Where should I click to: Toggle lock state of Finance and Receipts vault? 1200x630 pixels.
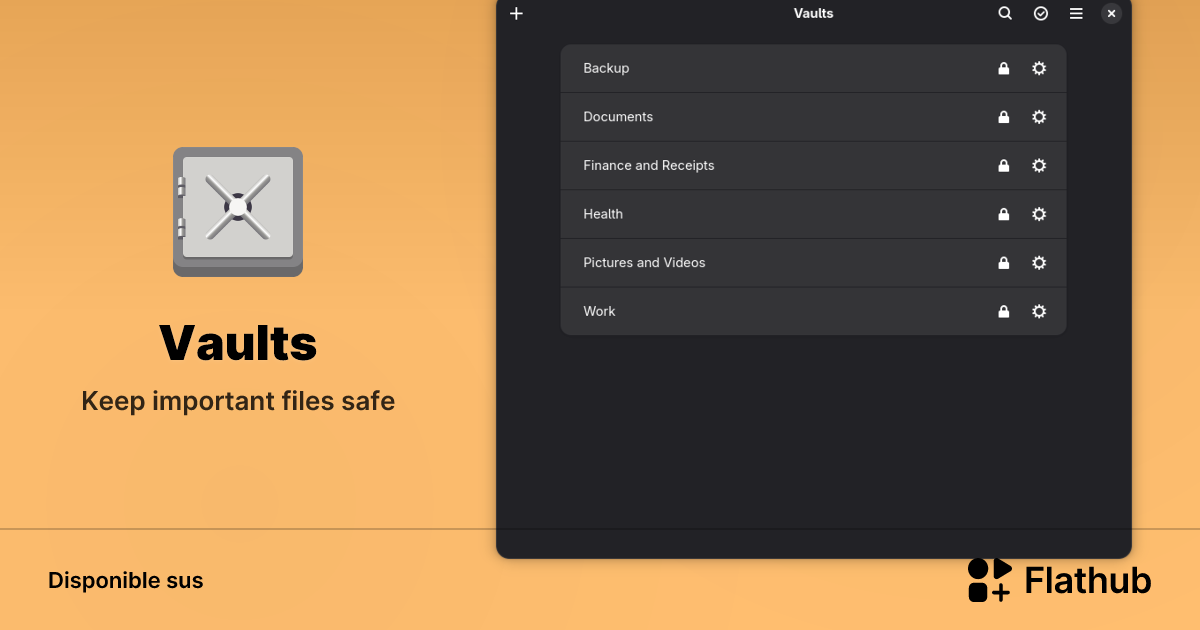tap(1003, 166)
